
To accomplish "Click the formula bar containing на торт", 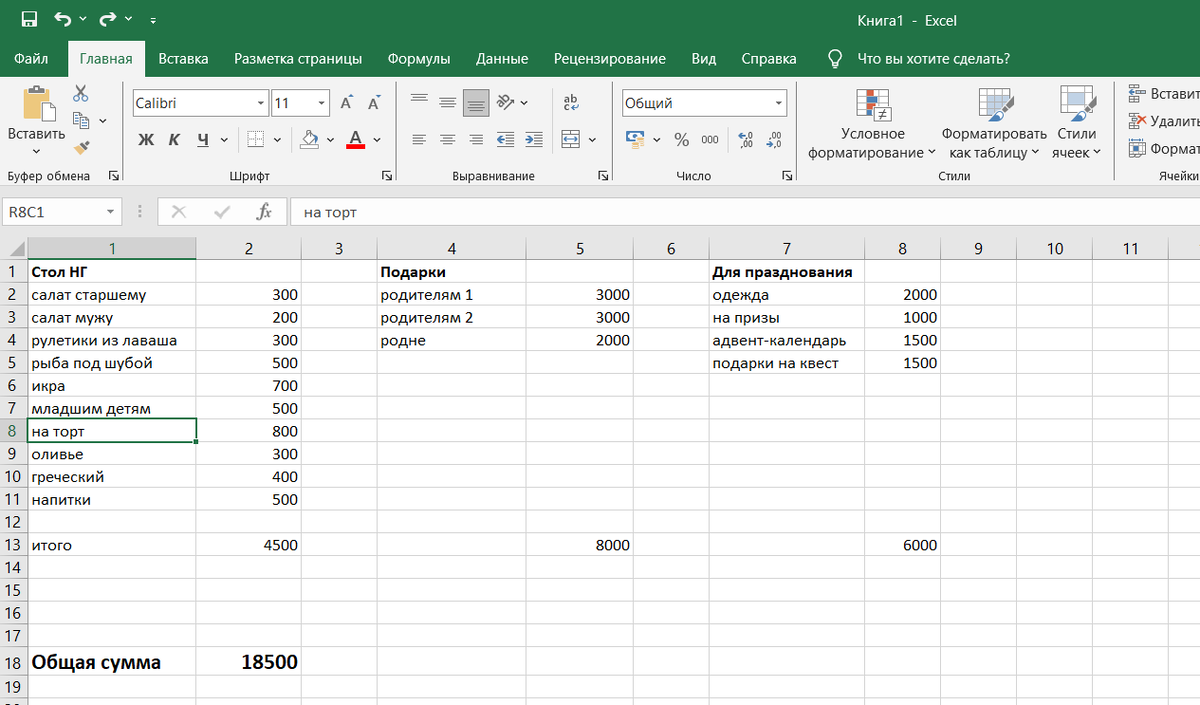I will [x=744, y=212].
